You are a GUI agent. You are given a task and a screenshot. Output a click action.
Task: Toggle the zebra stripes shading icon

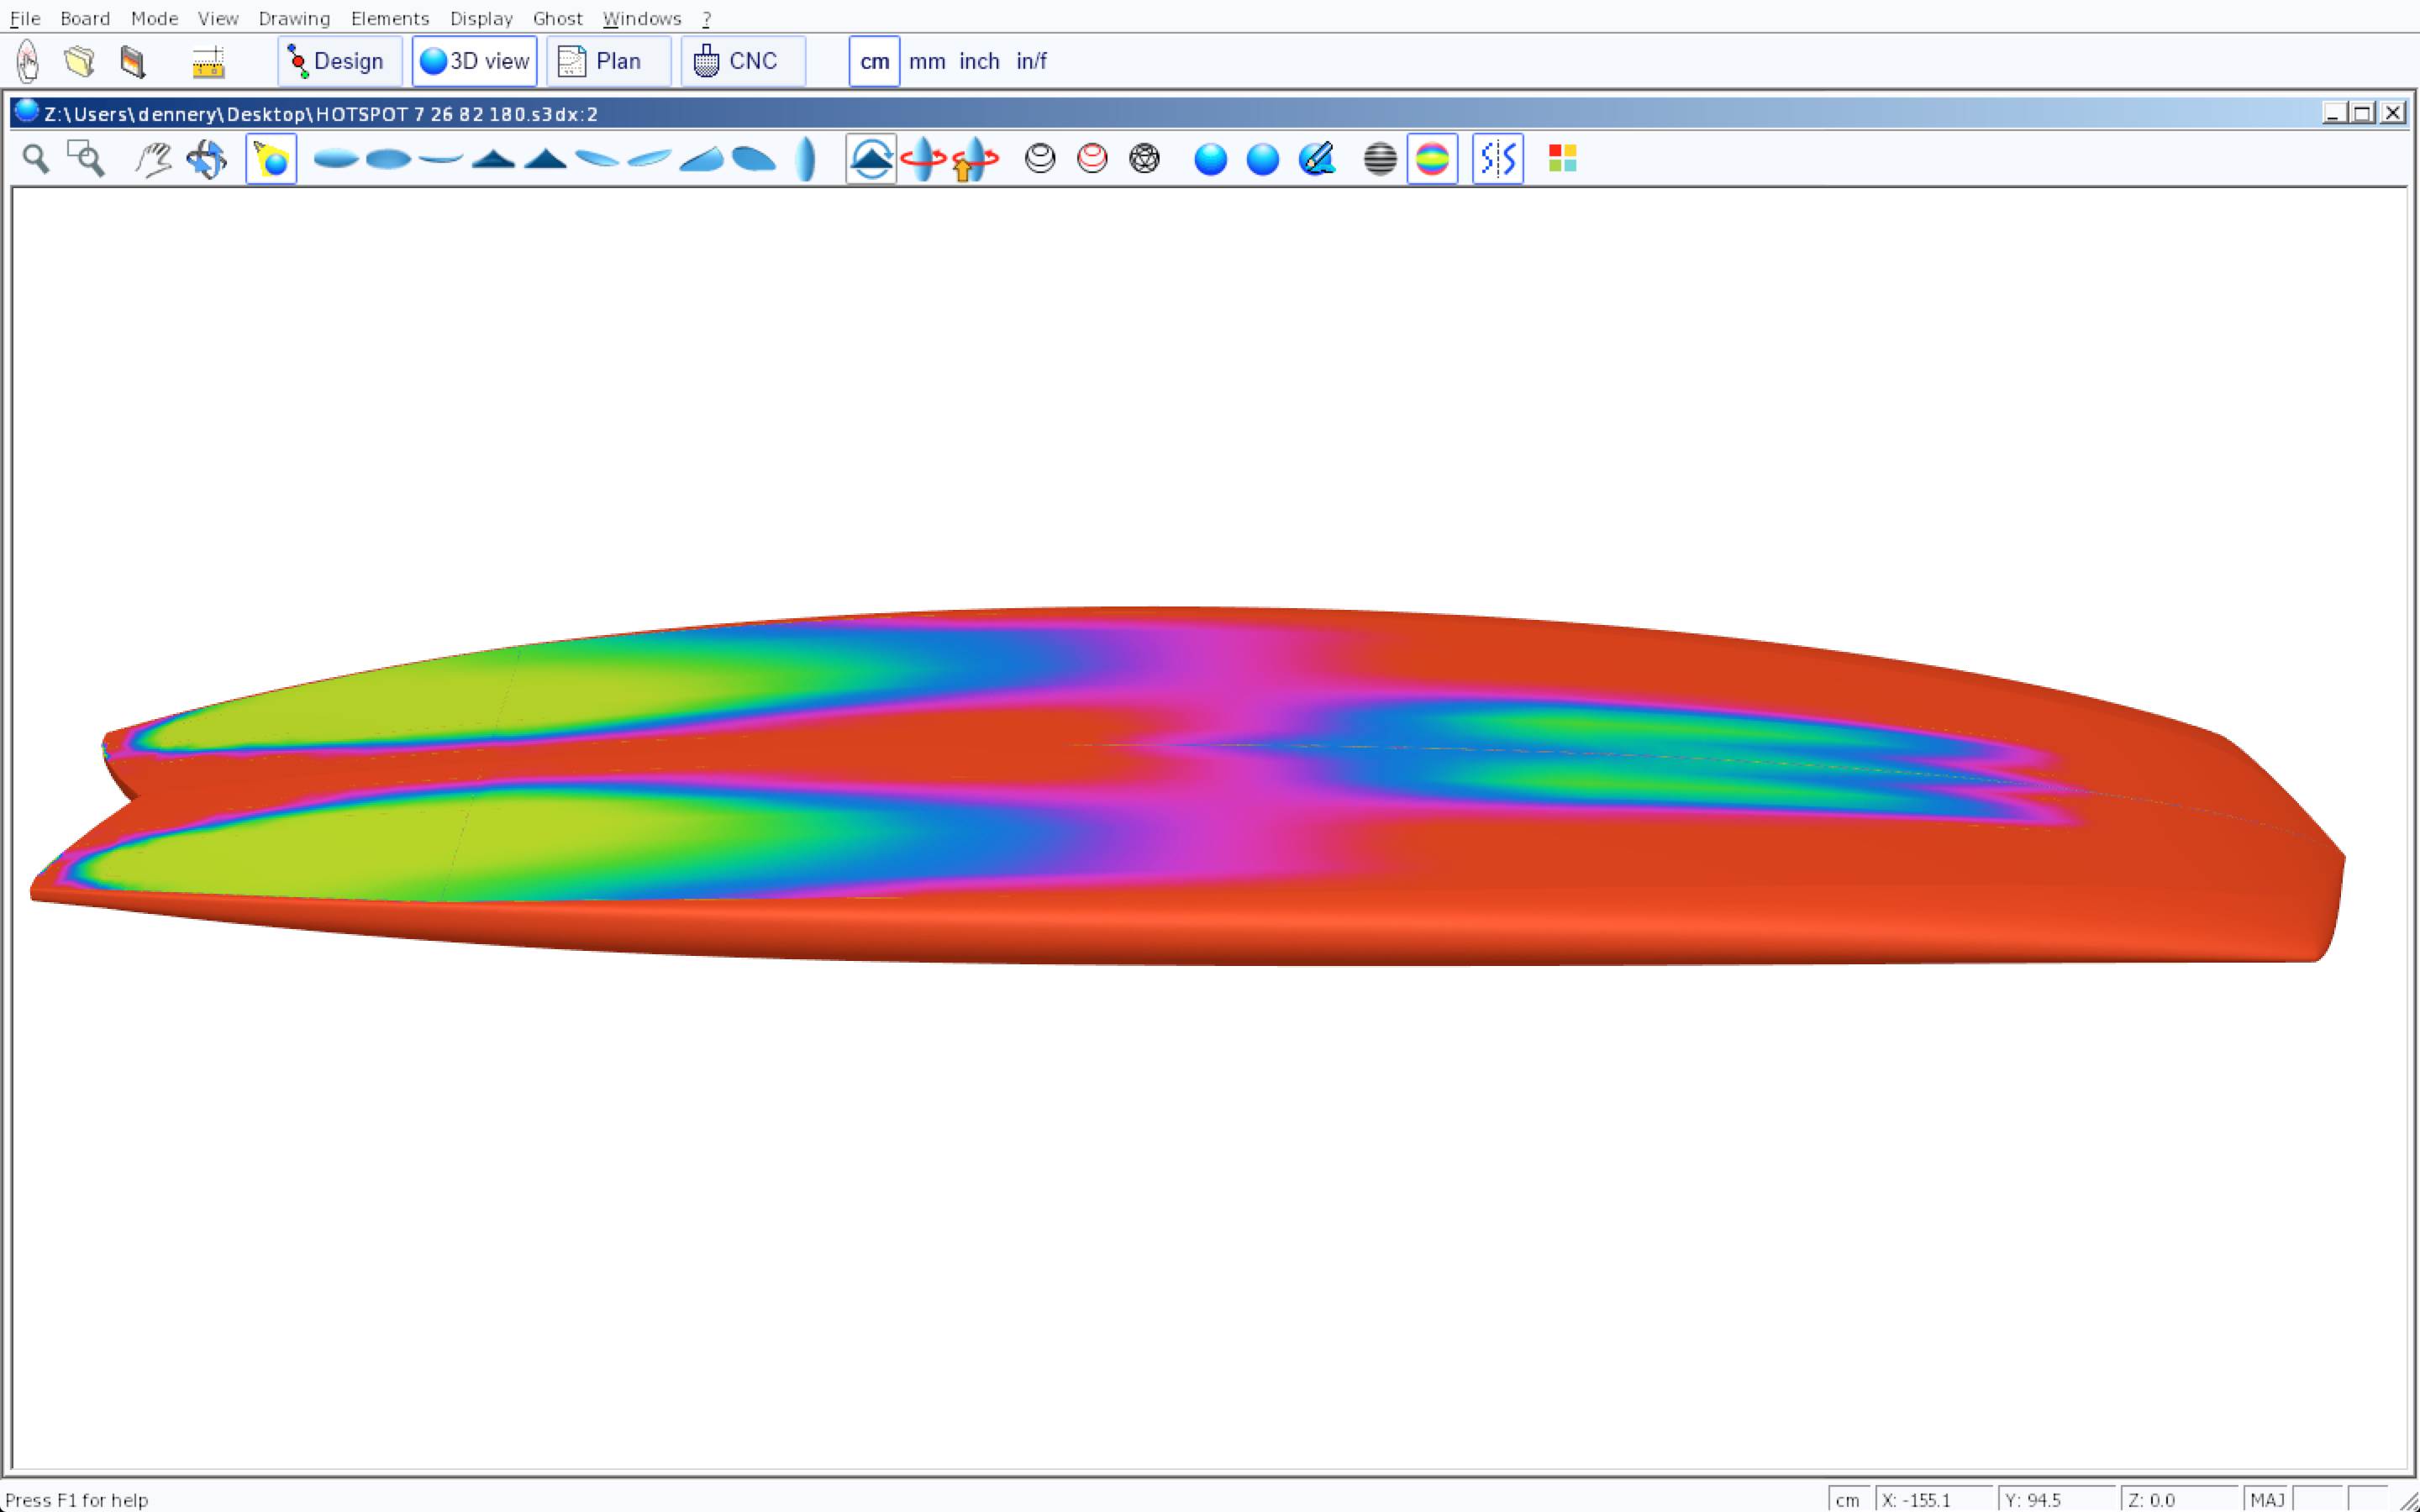[x=1379, y=159]
